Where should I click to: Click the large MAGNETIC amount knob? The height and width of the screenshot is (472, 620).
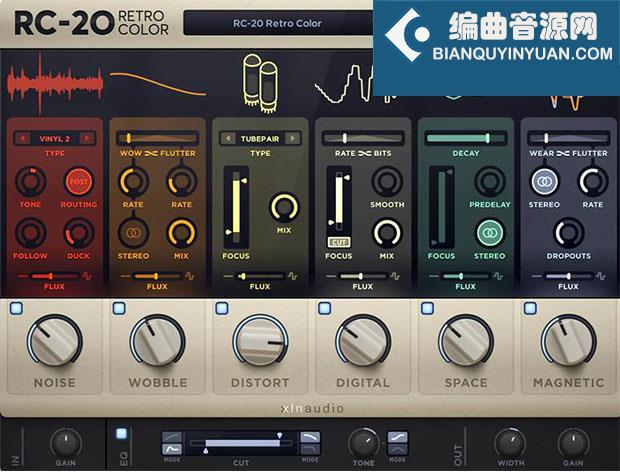[569, 341]
